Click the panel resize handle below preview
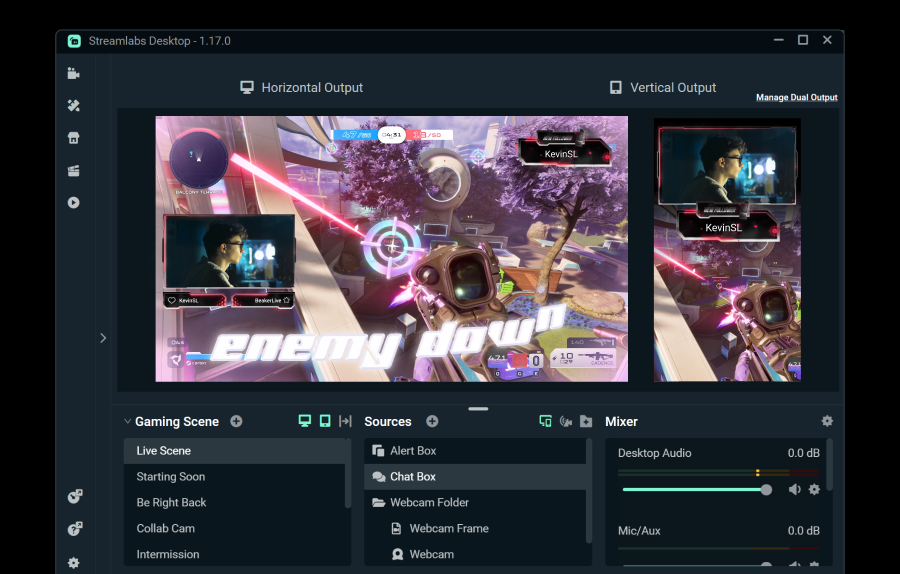This screenshot has width=900, height=574. point(478,409)
